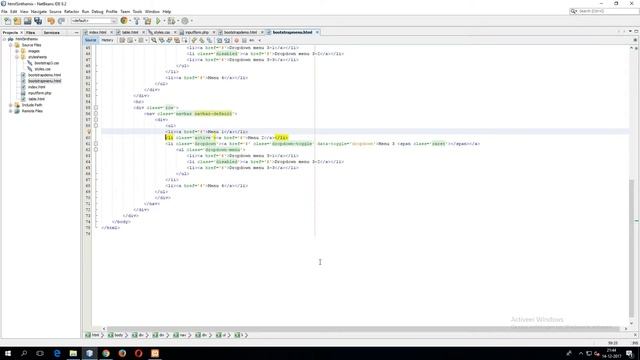The height and width of the screenshot is (360, 640).
Task: Collapse the Source Files node
Action: tap(11, 45)
